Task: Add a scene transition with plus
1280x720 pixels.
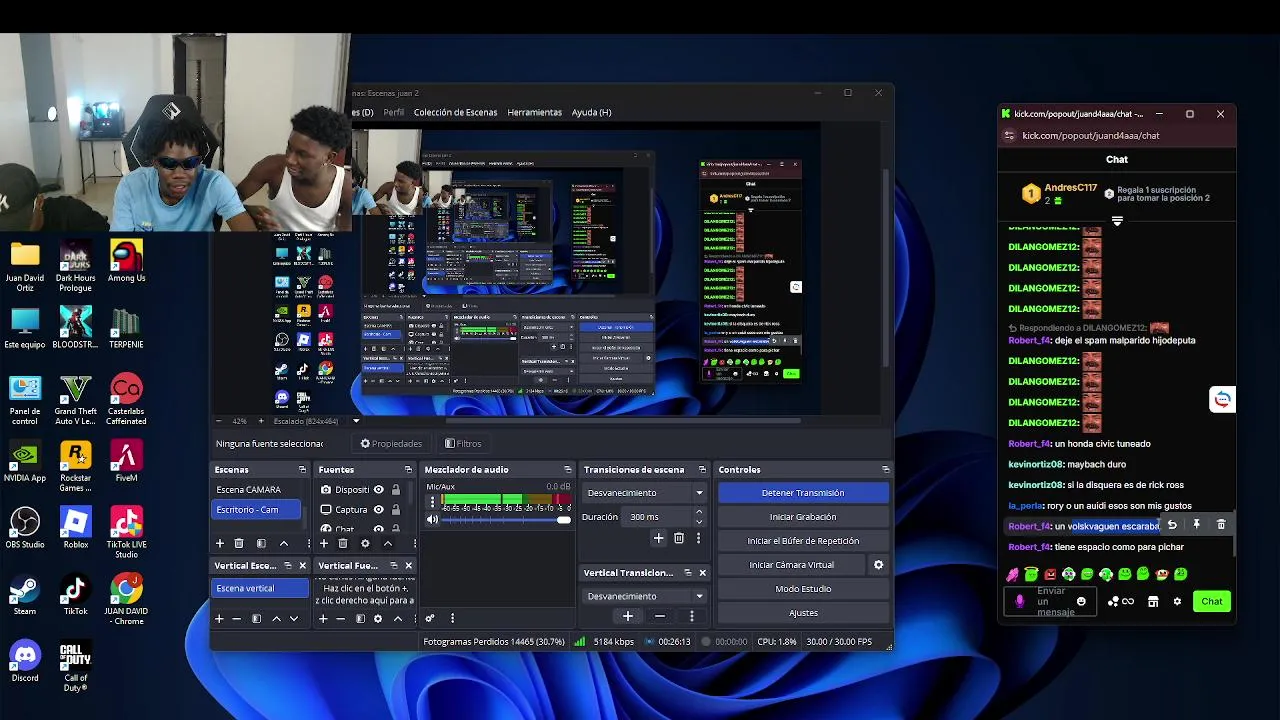Action: [x=658, y=538]
